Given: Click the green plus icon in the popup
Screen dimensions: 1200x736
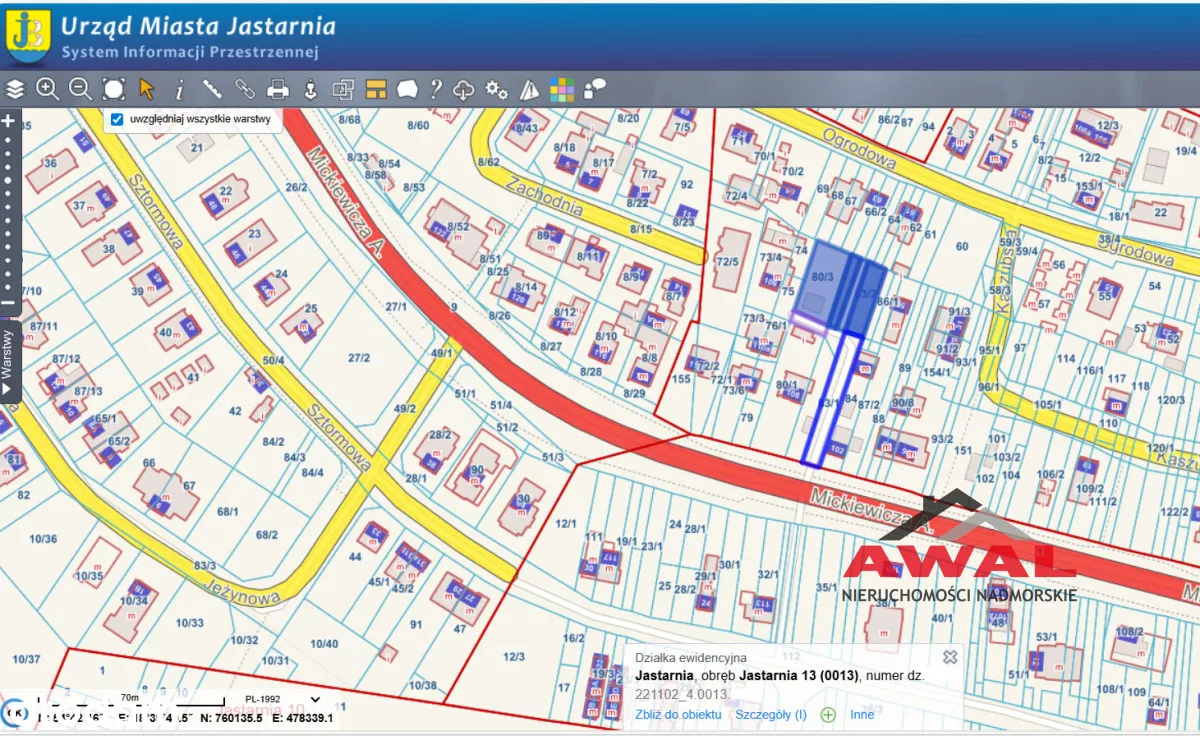Looking at the screenshot, I should pos(828,714).
